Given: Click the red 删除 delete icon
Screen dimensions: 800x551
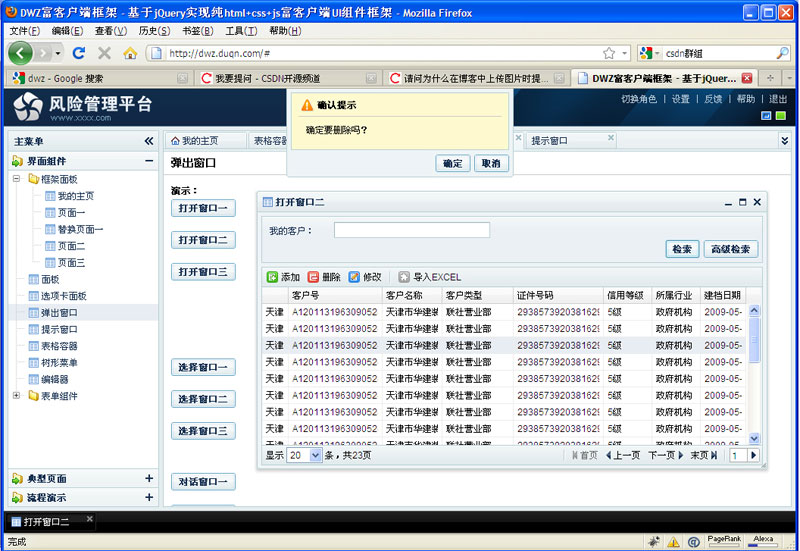Looking at the screenshot, I should [313, 277].
